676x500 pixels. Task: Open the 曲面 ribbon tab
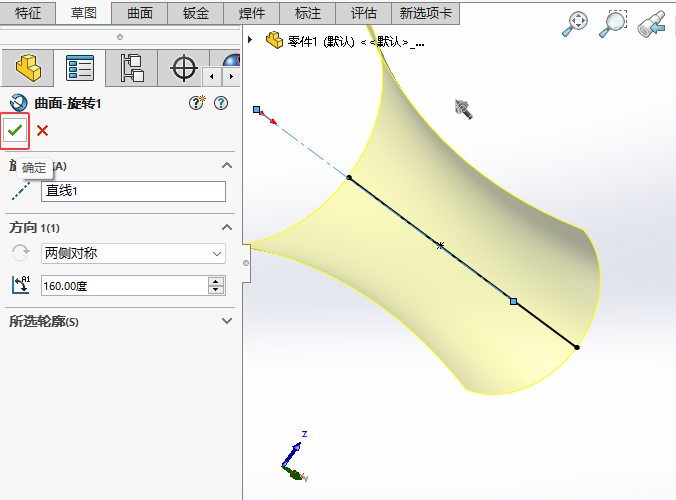[x=140, y=13]
